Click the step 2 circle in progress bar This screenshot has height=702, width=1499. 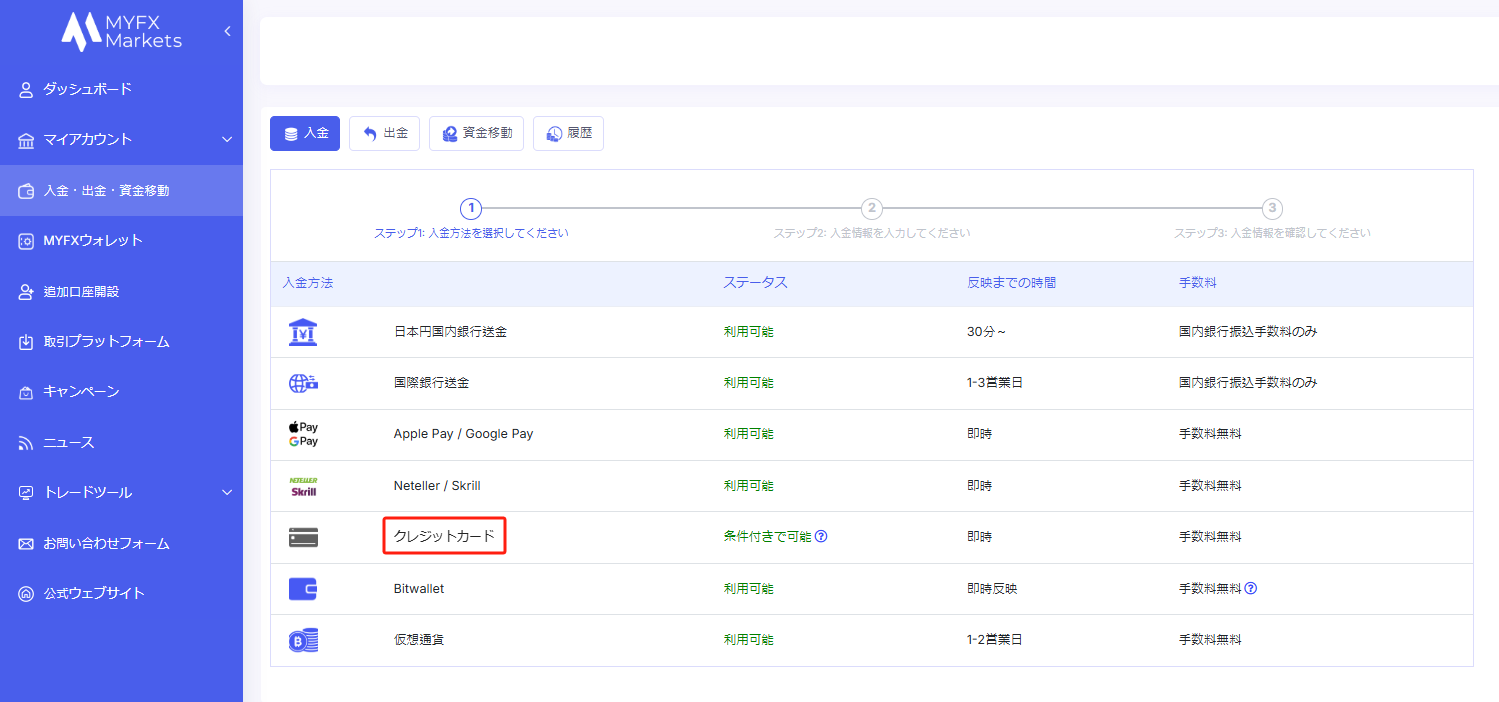coord(872,208)
